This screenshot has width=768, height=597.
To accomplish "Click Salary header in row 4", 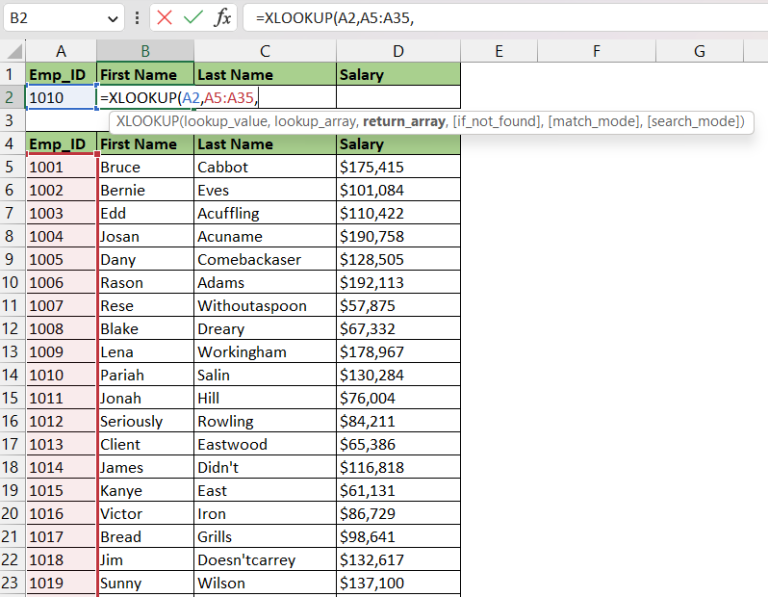I will [x=398, y=144].
